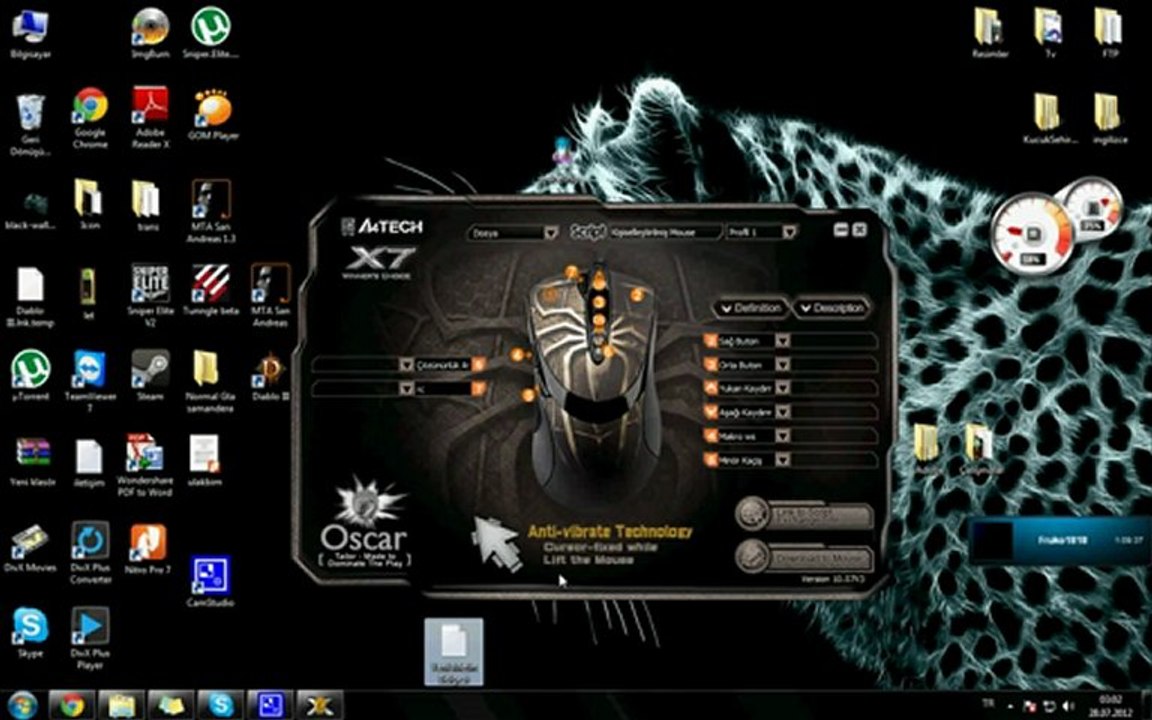1152x720 pixels.
Task: Launch Diablo III game shortcut
Action: [x=270, y=376]
